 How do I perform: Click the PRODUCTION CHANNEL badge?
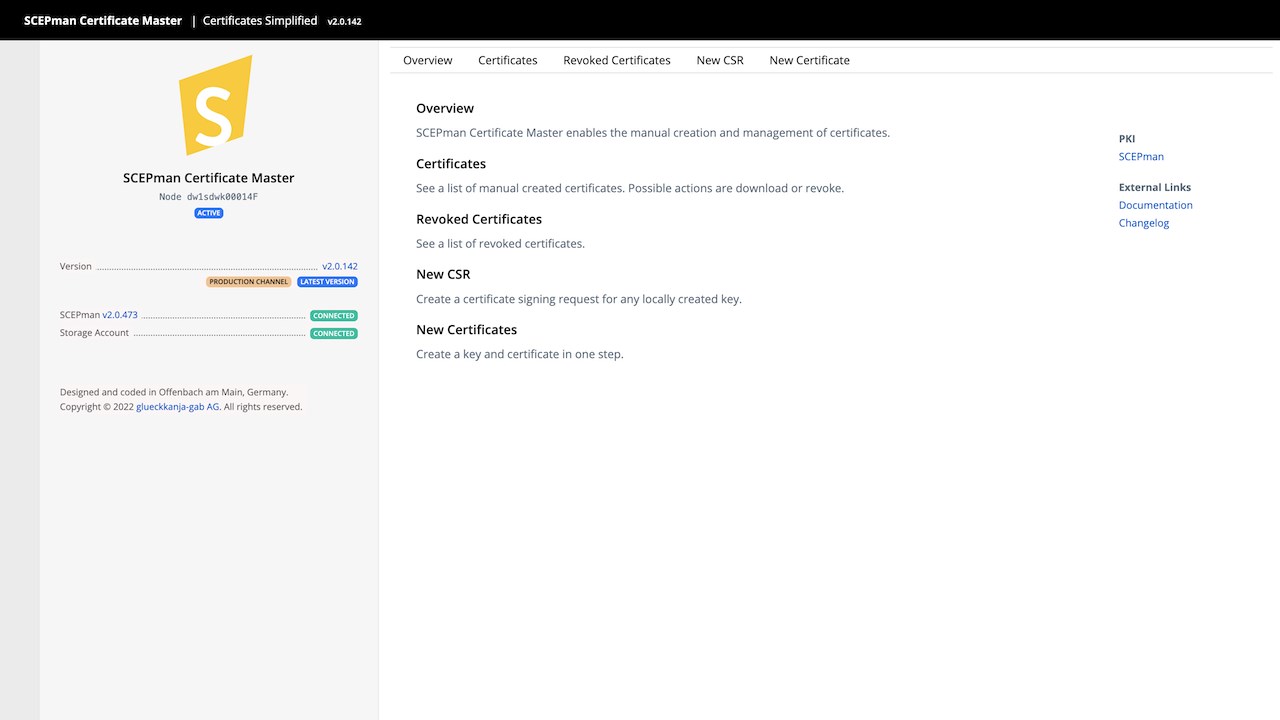point(249,282)
